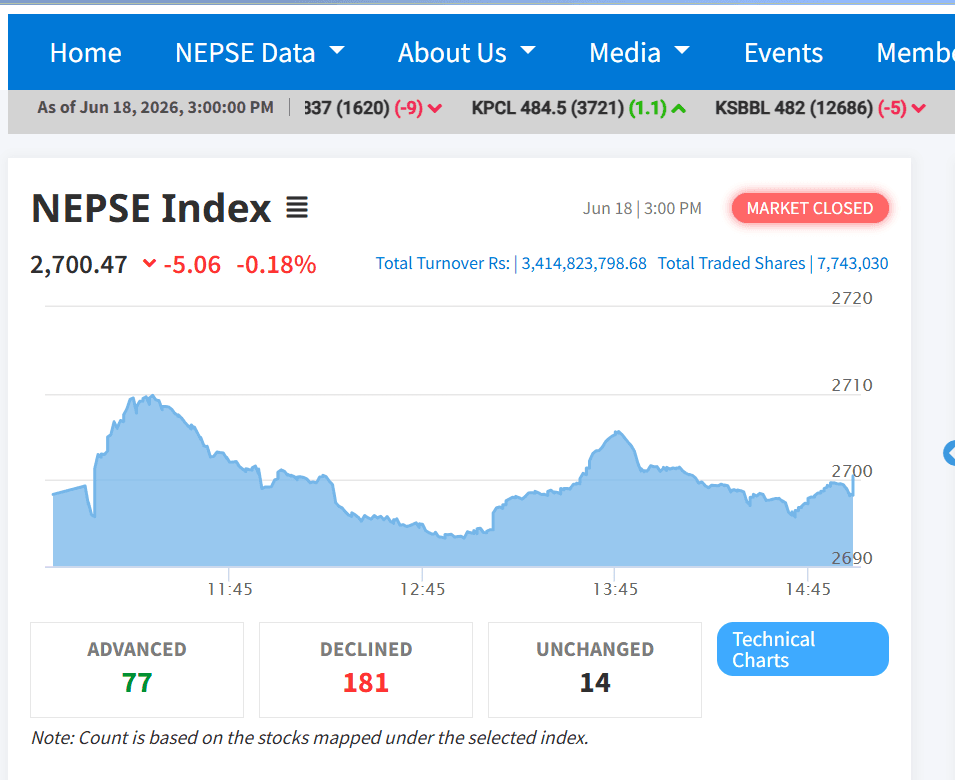
Task: Click the 2710 y-axis label
Action: 852,385
